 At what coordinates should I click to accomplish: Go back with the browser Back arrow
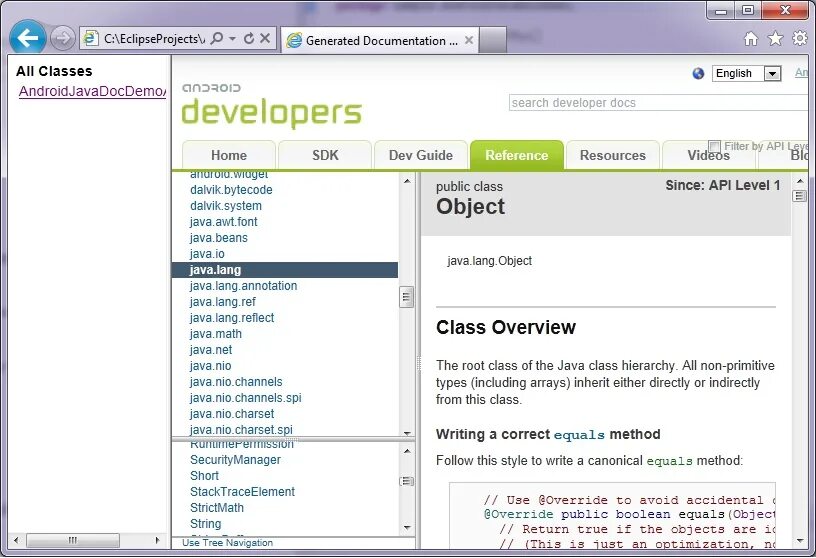click(27, 37)
